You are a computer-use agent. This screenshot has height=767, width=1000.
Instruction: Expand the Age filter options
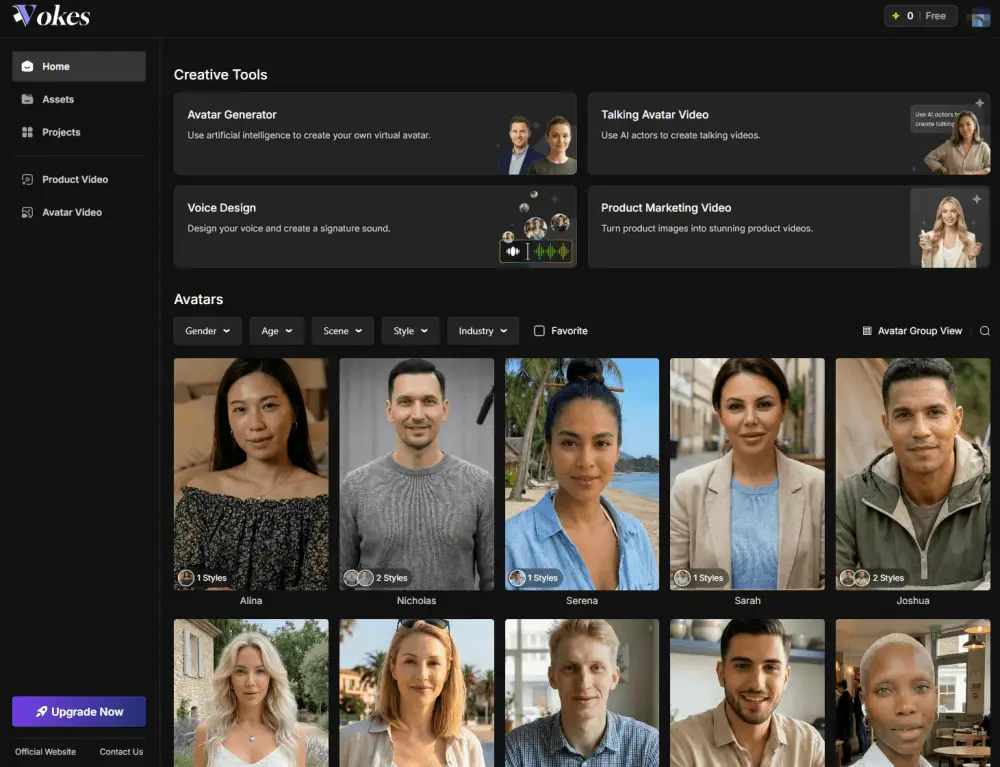tap(276, 330)
